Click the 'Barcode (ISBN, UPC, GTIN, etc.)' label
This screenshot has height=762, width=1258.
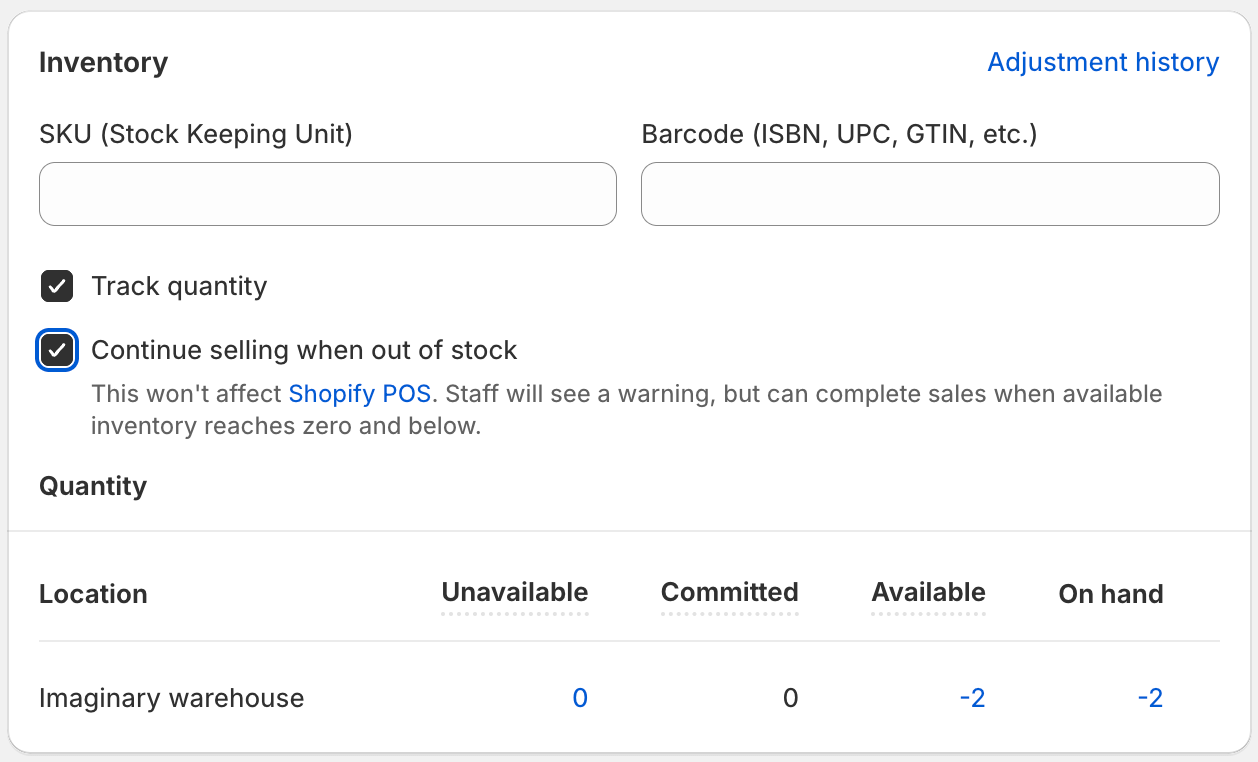(x=839, y=134)
